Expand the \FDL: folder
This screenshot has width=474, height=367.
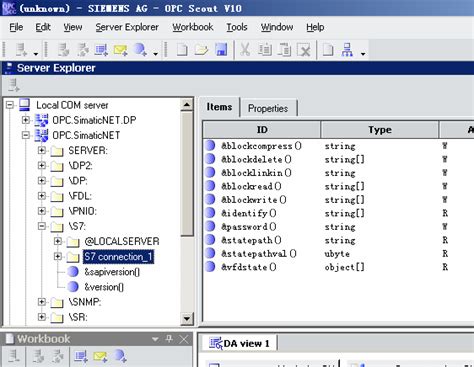click(x=42, y=196)
